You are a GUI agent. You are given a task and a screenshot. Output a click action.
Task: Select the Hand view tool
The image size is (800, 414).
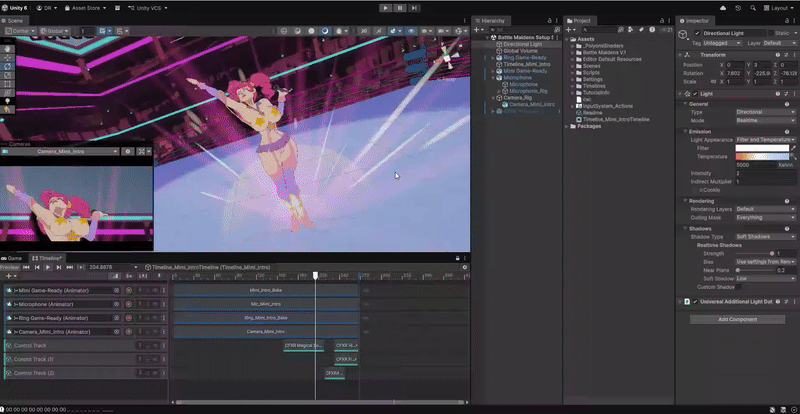coord(7,49)
